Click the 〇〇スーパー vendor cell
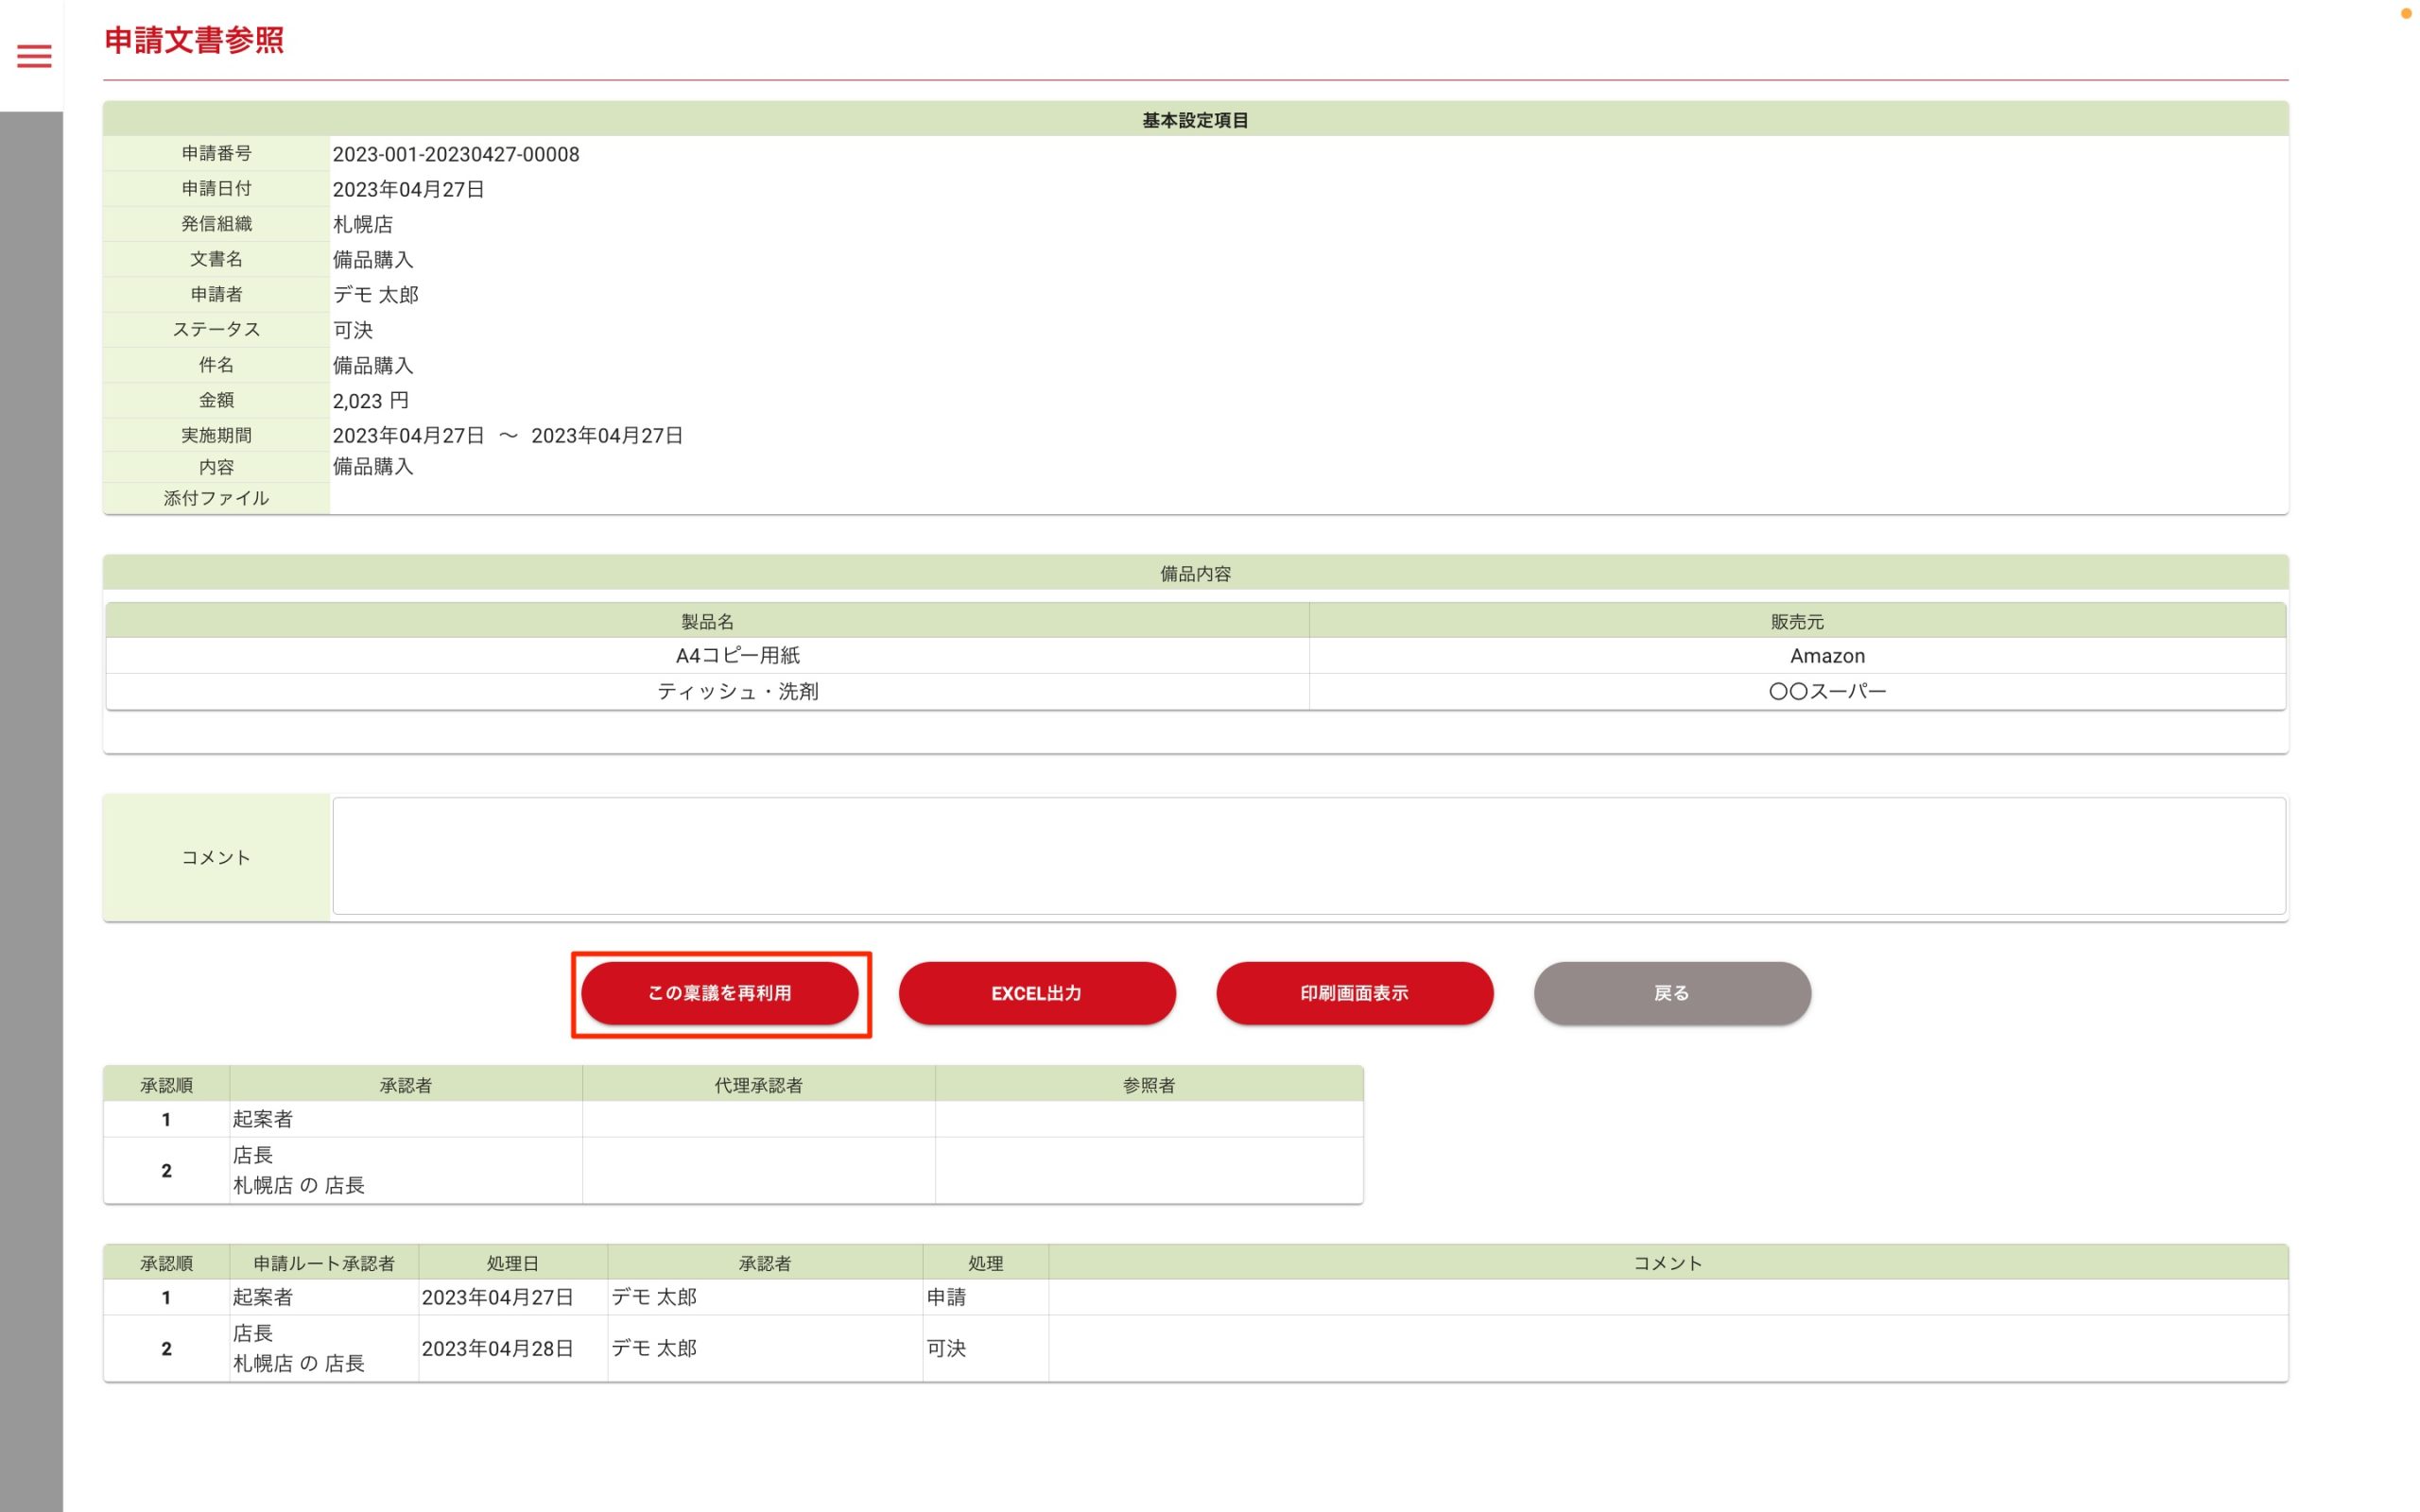The height and width of the screenshot is (1512, 2420). coord(1827,691)
